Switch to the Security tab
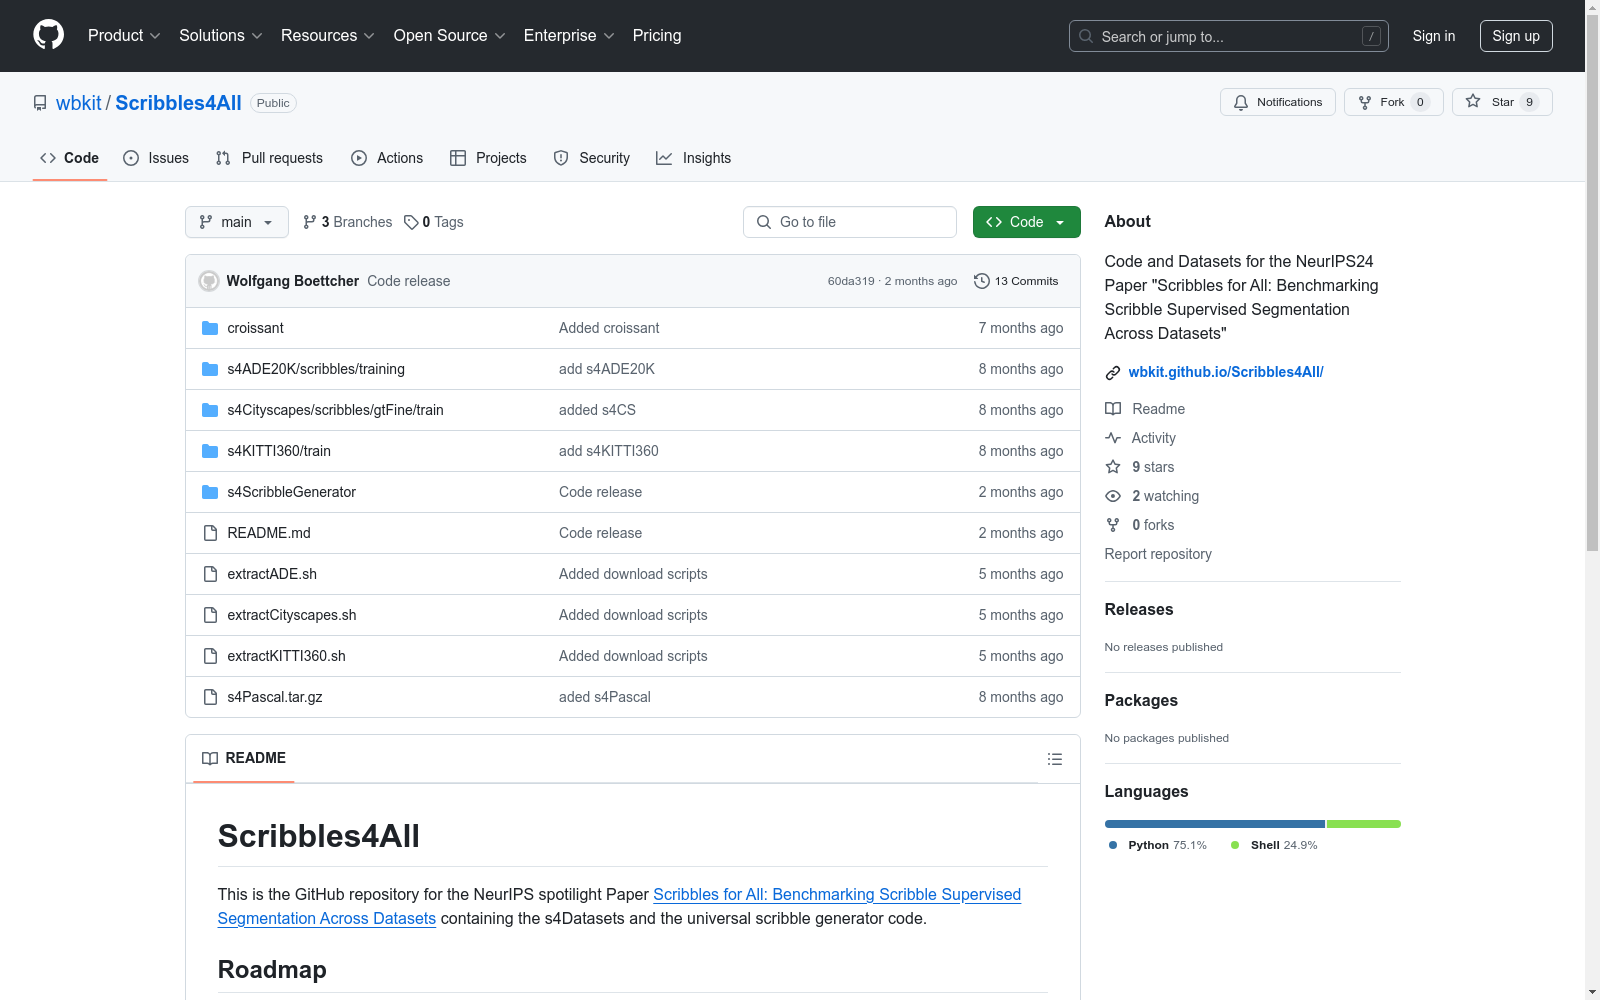This screenshot has height=1000, width=1600. coord(592,158)
